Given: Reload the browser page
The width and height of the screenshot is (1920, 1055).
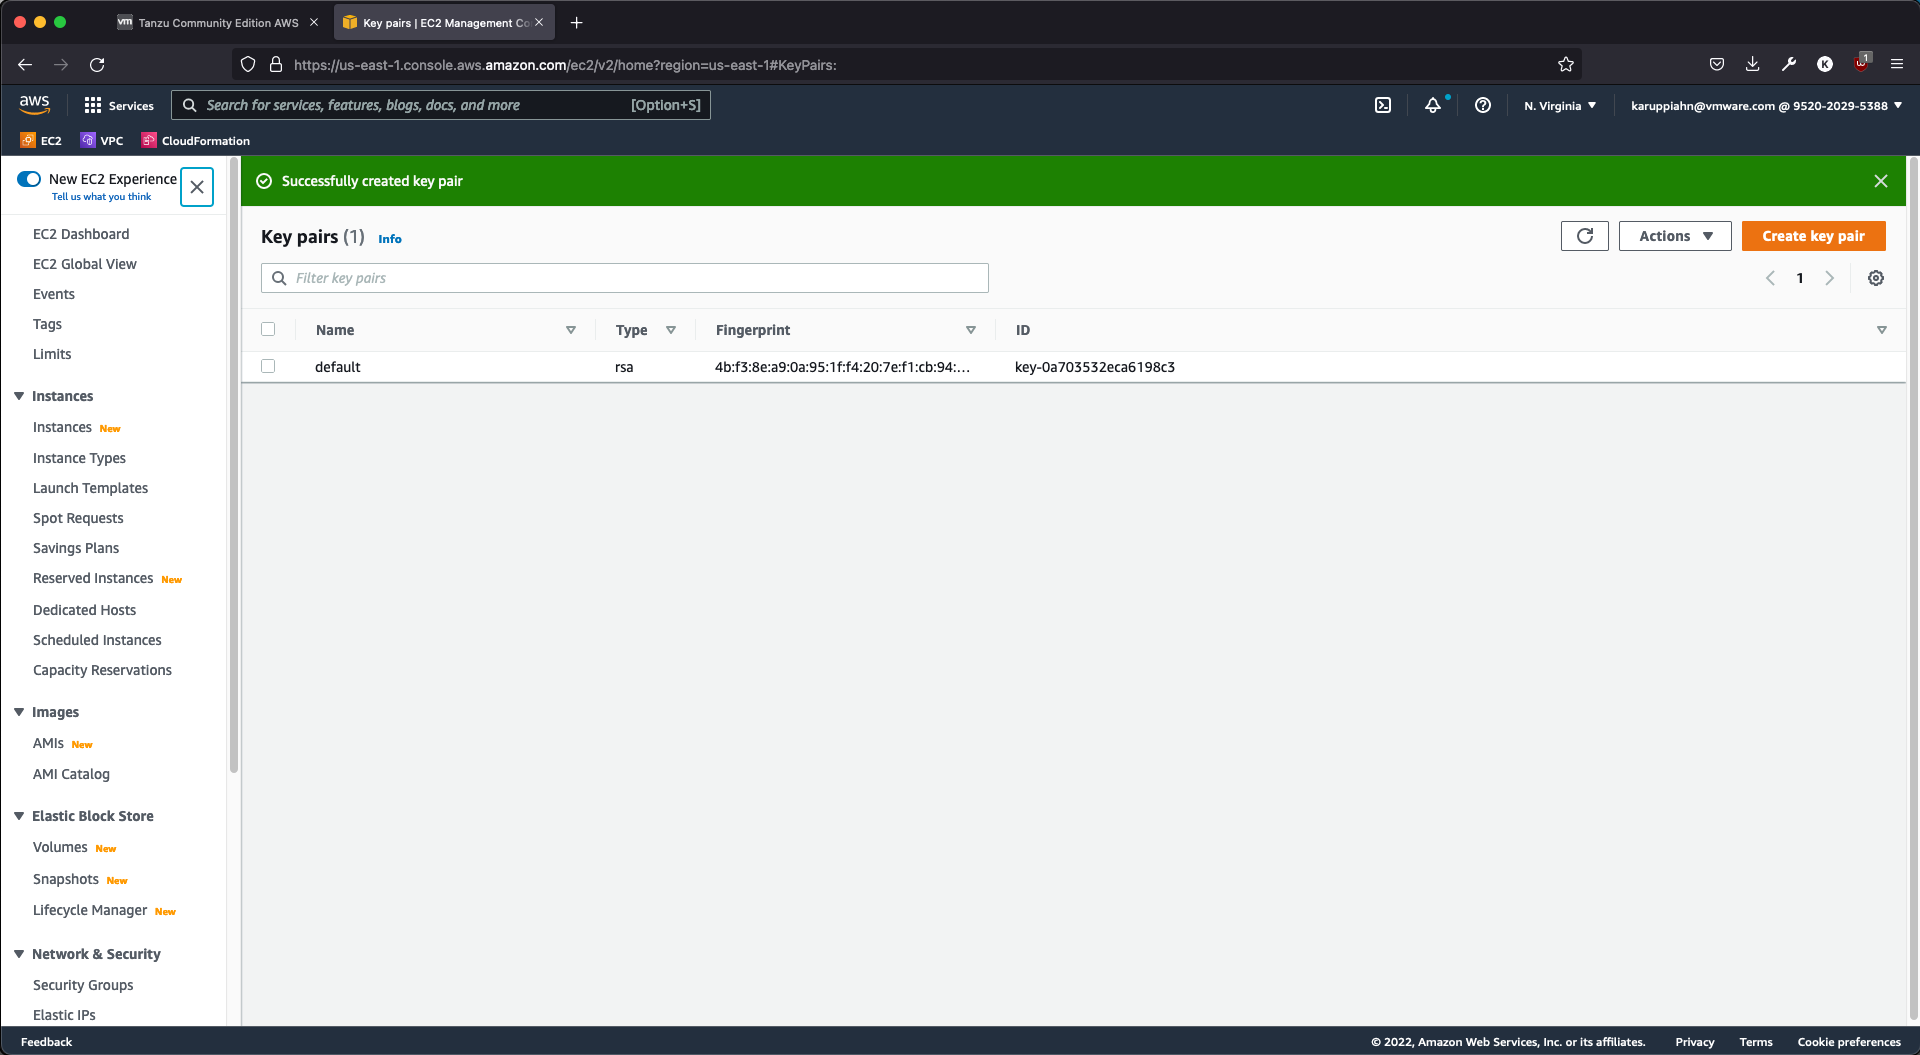Looking at the screenshot, I should [97, 65].
